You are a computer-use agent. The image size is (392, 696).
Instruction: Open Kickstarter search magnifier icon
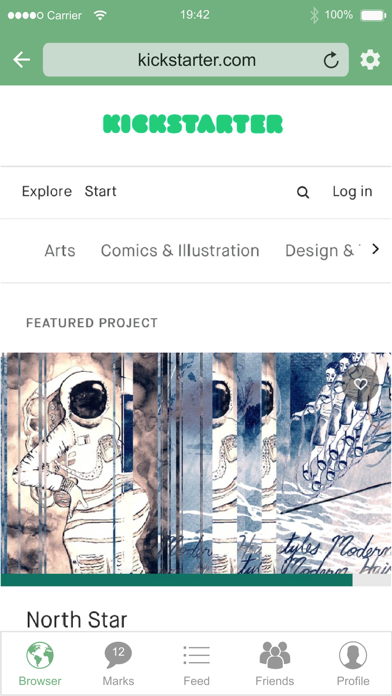(x=303, y=192)
